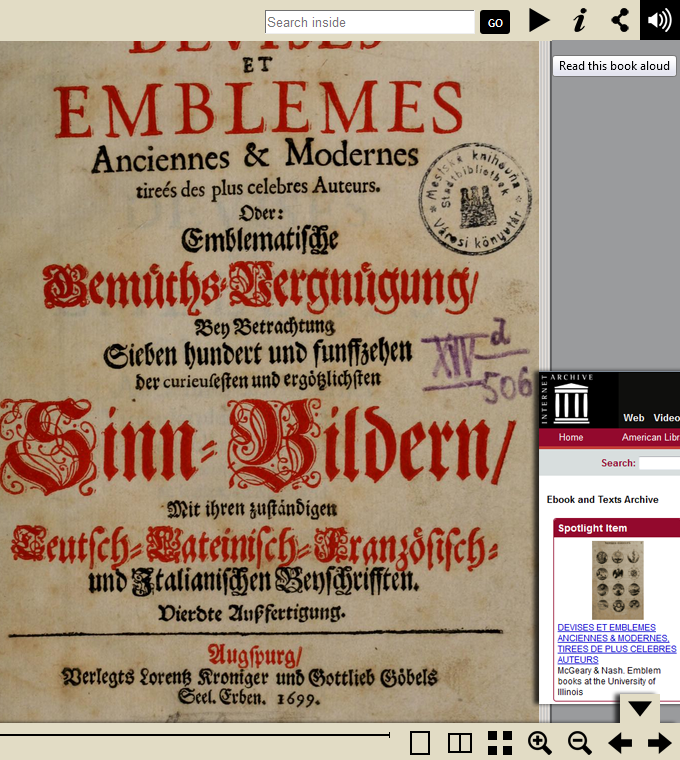This screenshot has height=760, width=680.
Task: Open thumbnail grid view
Action: [500, 743]
